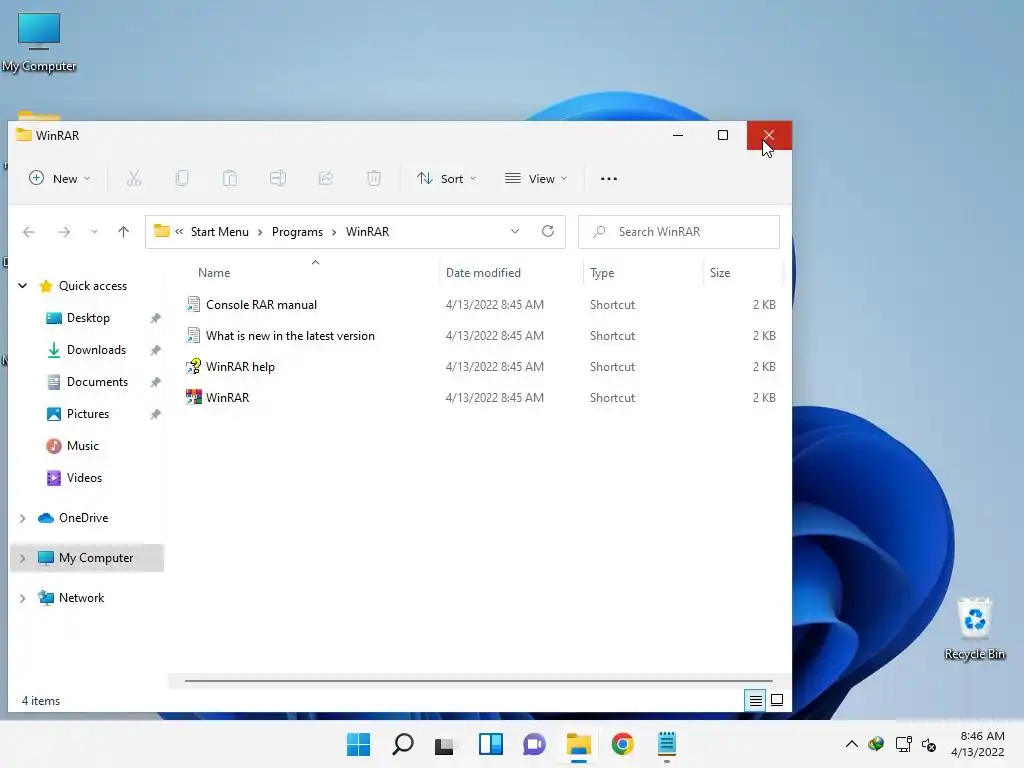This screenshot has width=1024, height=768.
Task: Go up one folder level
Action: (x=123, y=232)
